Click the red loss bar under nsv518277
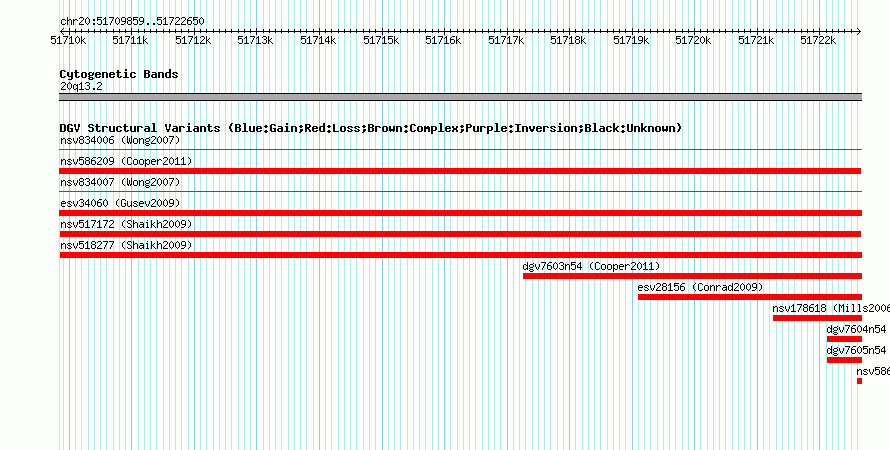This screenshot has height=450, width=890. (460, 255)
